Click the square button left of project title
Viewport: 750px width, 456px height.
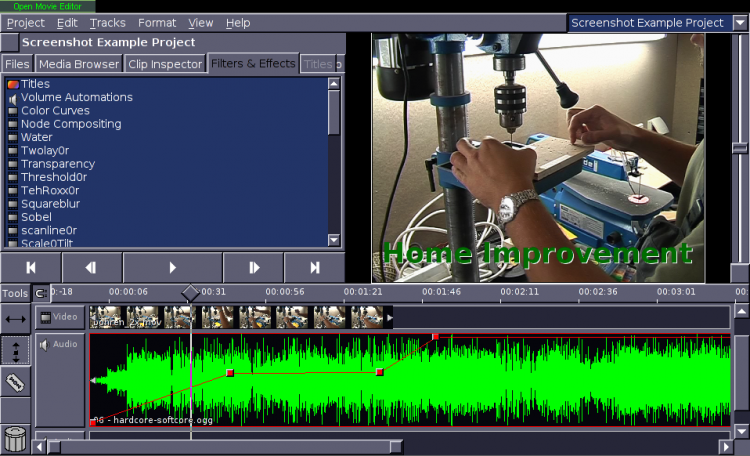point(10,43)
